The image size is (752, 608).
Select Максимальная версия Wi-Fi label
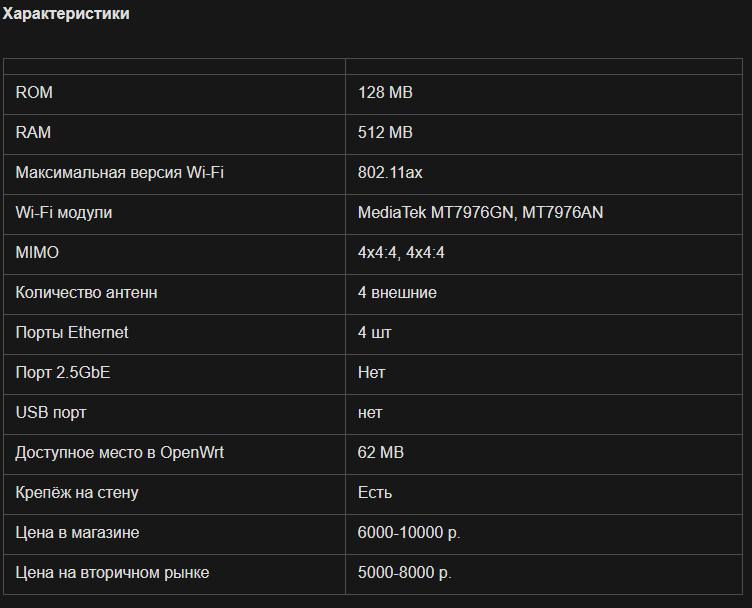click(x=119, y=172)
